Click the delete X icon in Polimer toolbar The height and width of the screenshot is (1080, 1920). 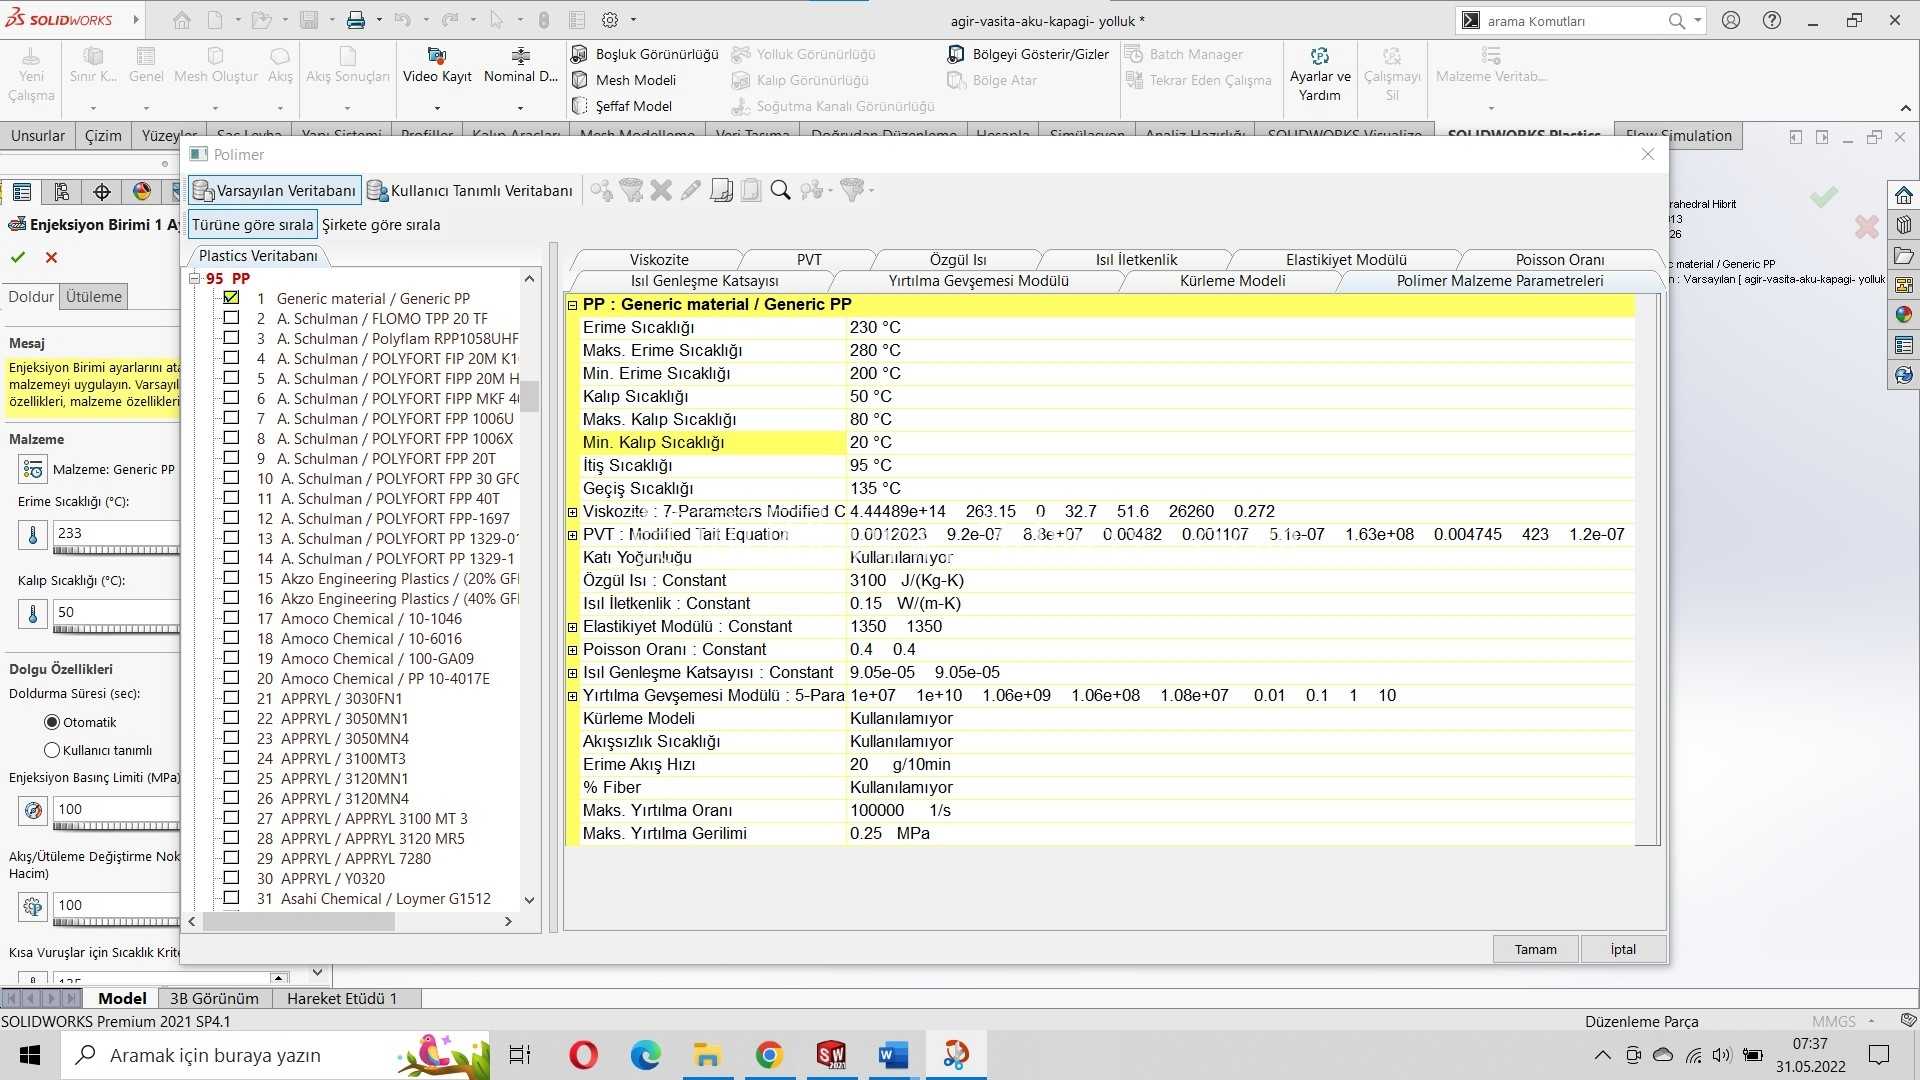coord(661,190)
